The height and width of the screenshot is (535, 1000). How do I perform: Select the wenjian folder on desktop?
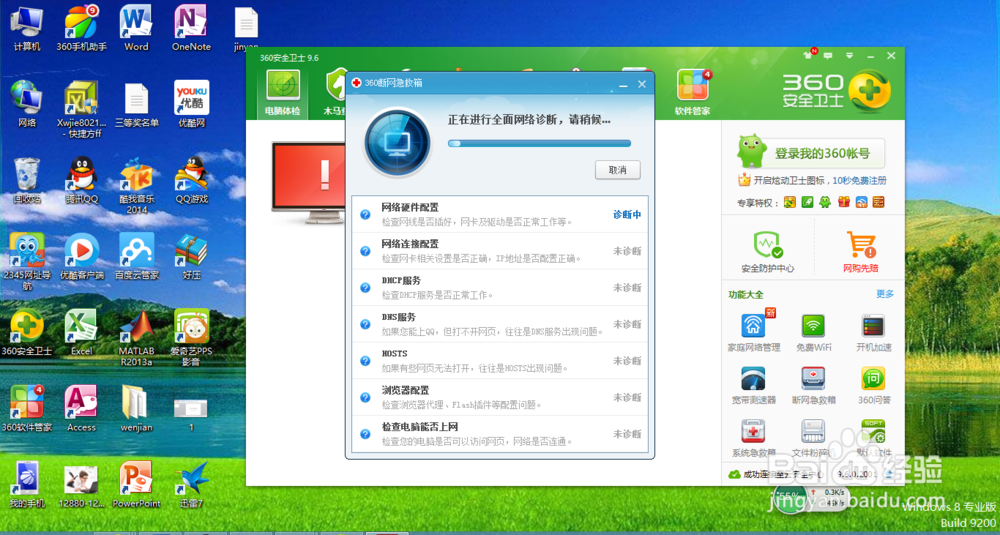(136, 409)
